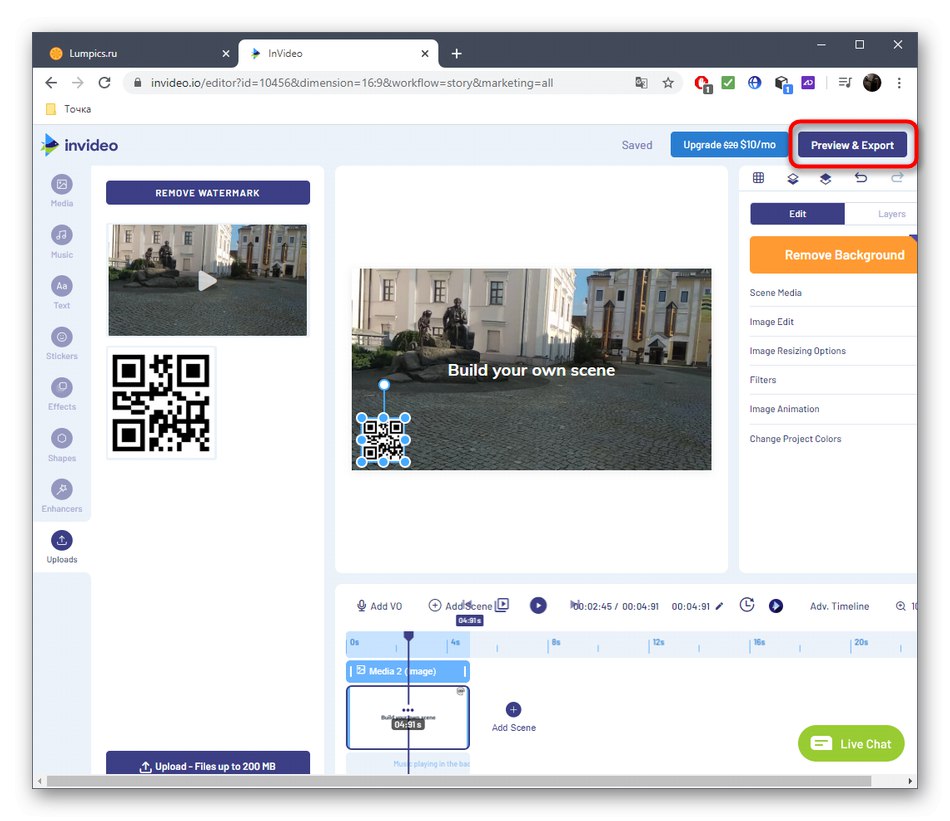Click the Add VO microphone button

(379, 606)
